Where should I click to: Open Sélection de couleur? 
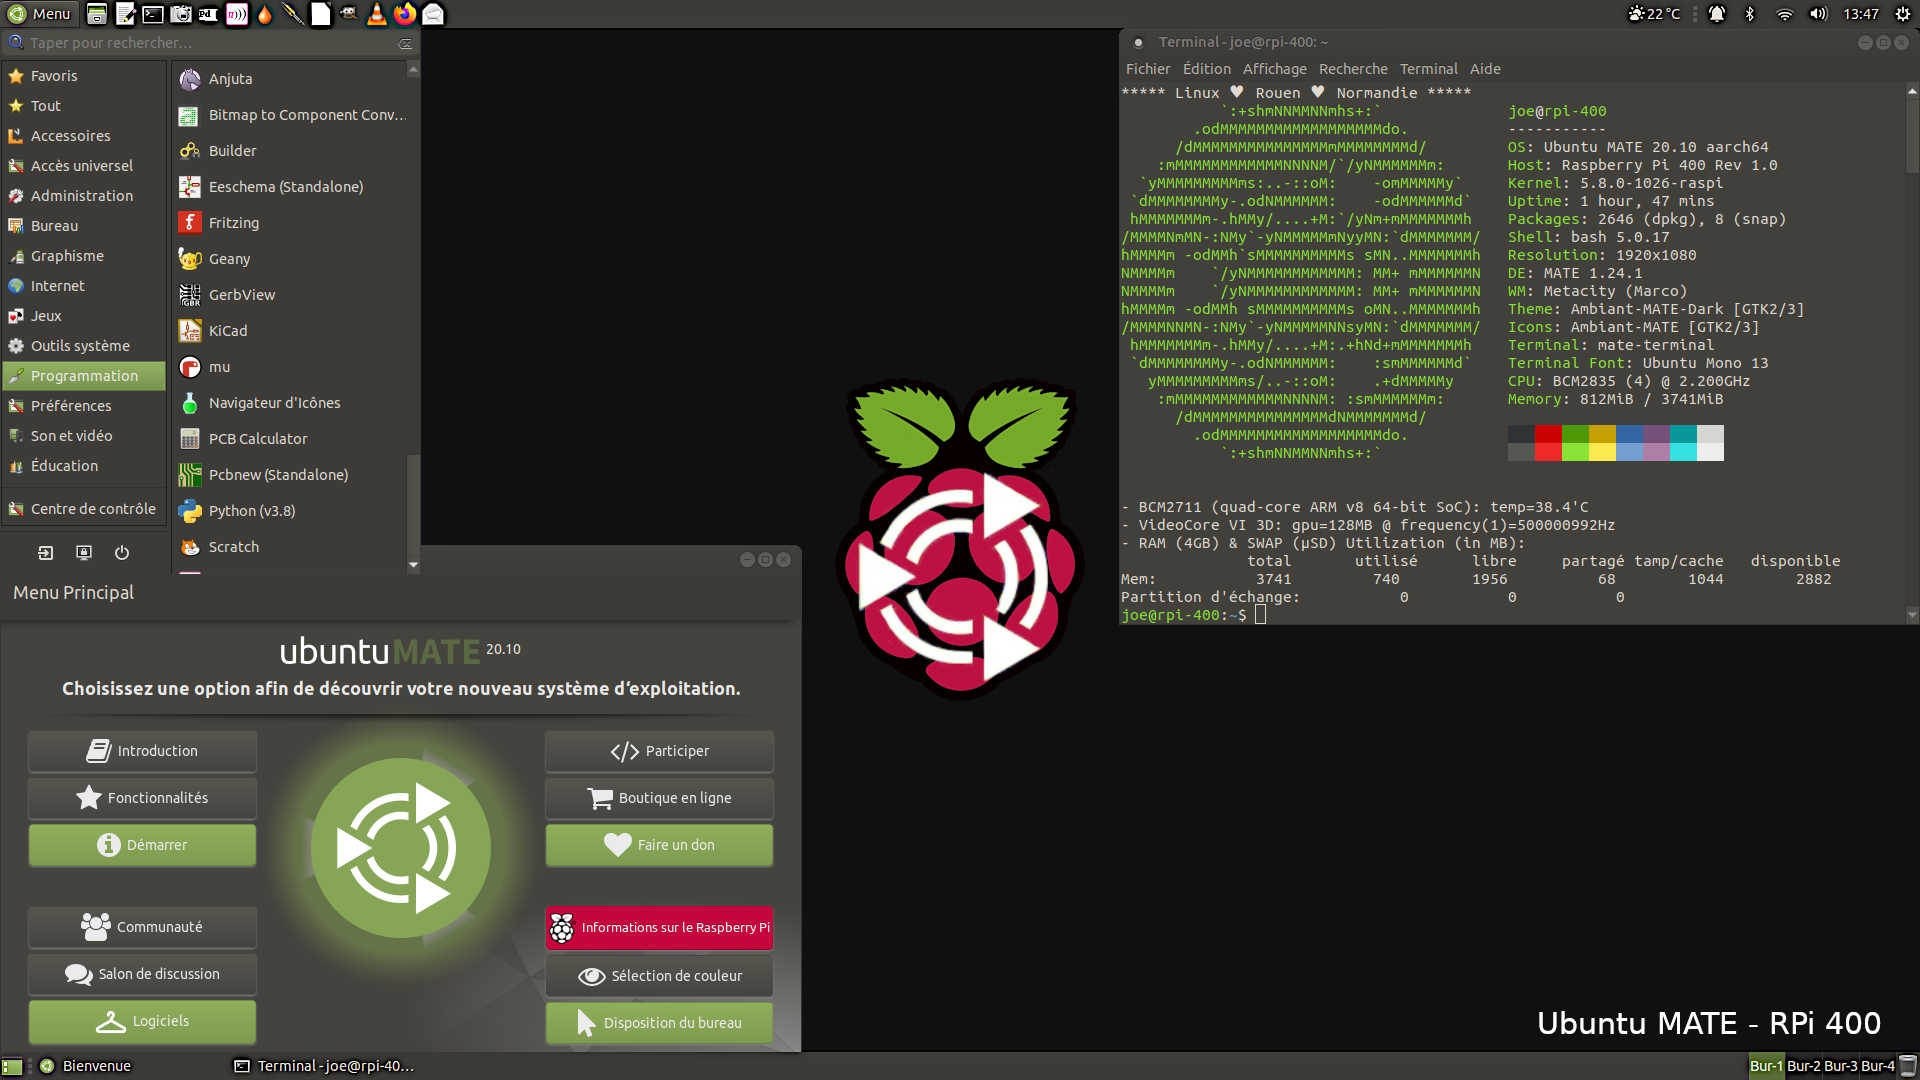click(659, 976)
